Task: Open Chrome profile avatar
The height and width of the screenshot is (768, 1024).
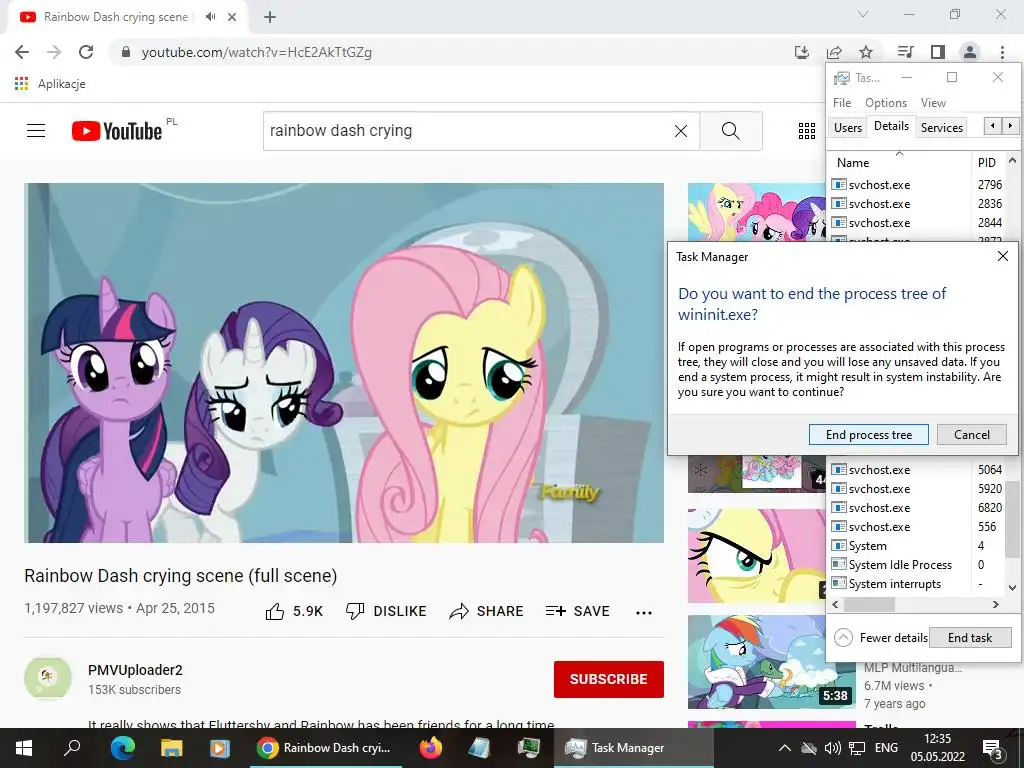Action: point(970,52)
